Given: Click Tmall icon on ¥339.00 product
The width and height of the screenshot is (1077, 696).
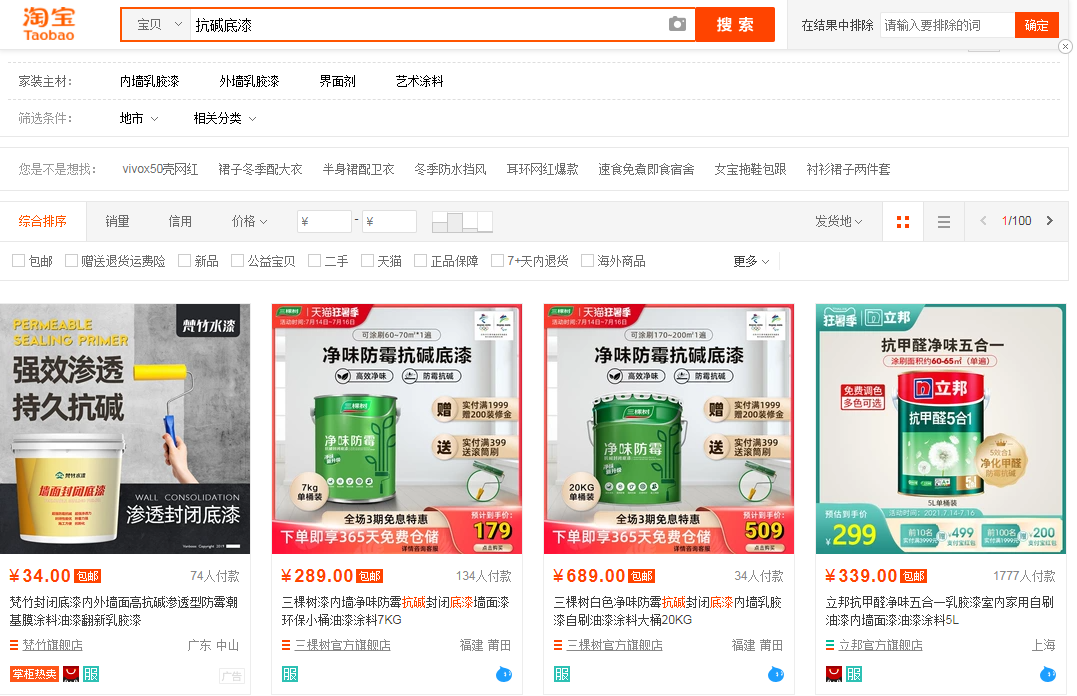Looking at the screenshot, I should (x=834, y=674).
